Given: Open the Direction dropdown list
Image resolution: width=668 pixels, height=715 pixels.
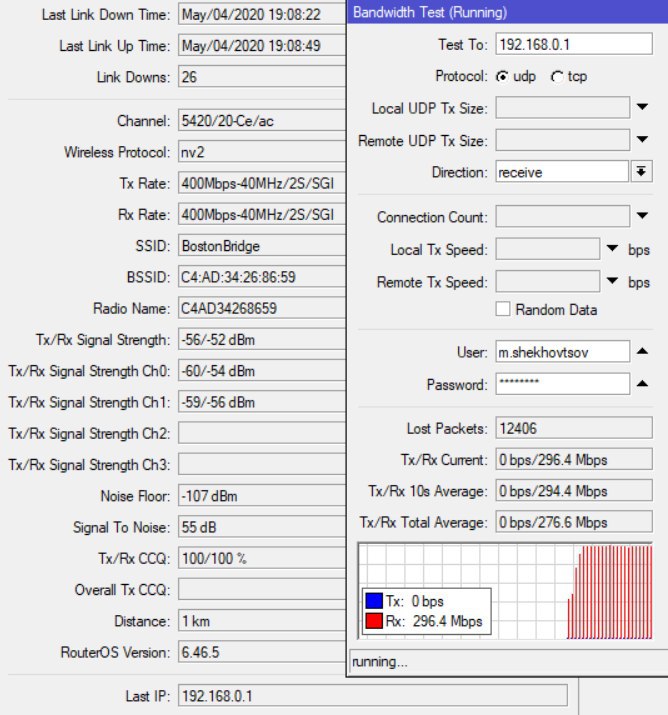Looking at the screenshot, I should click(642, 172).
